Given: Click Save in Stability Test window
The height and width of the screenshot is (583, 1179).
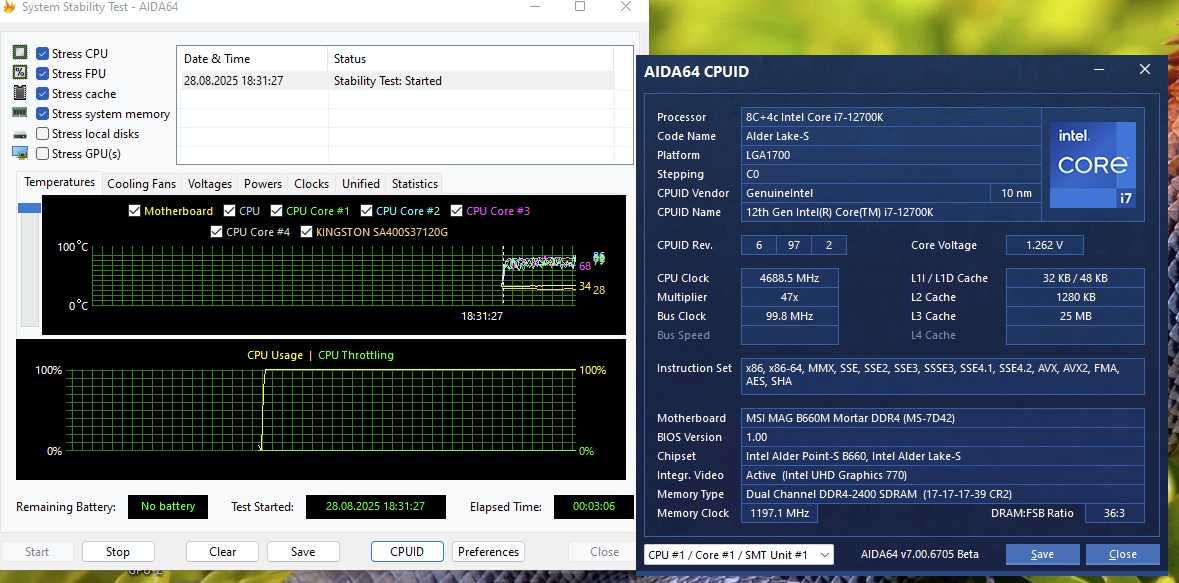Looking at the screenshot, I should (x=303, y=551).
